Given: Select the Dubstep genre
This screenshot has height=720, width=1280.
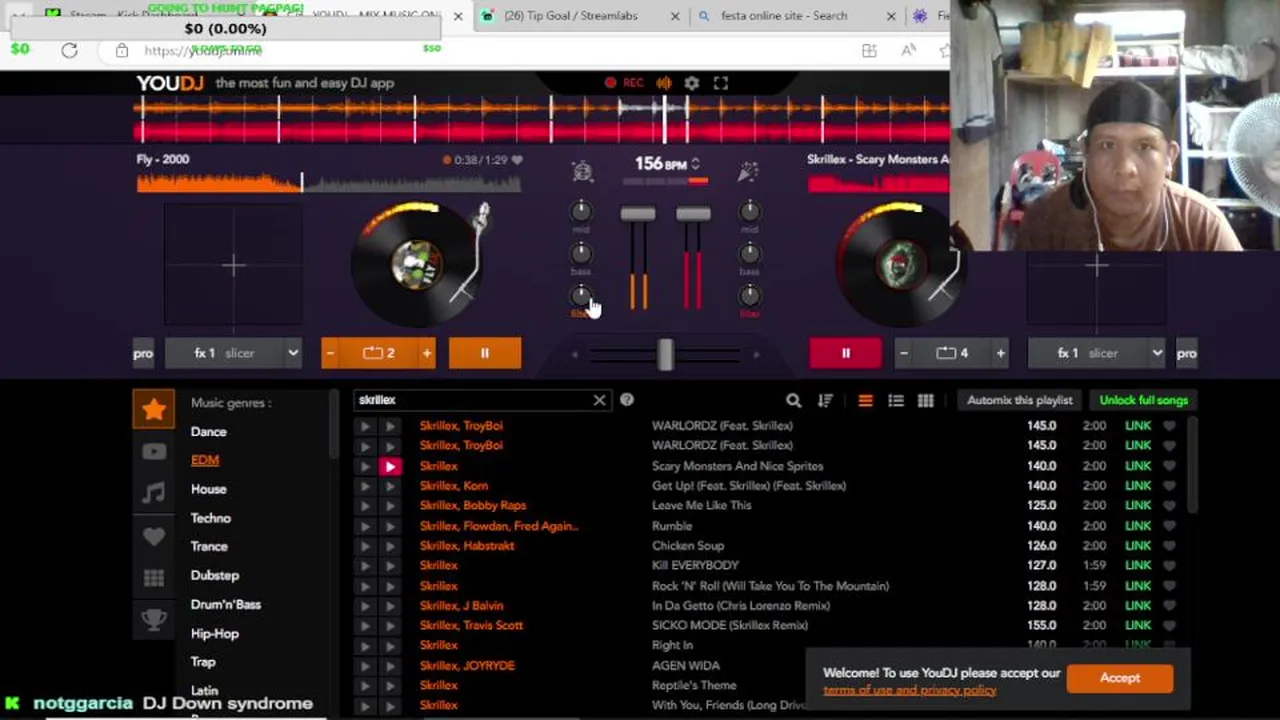Looking at the screenshot, I should click(x=215, y=576).
